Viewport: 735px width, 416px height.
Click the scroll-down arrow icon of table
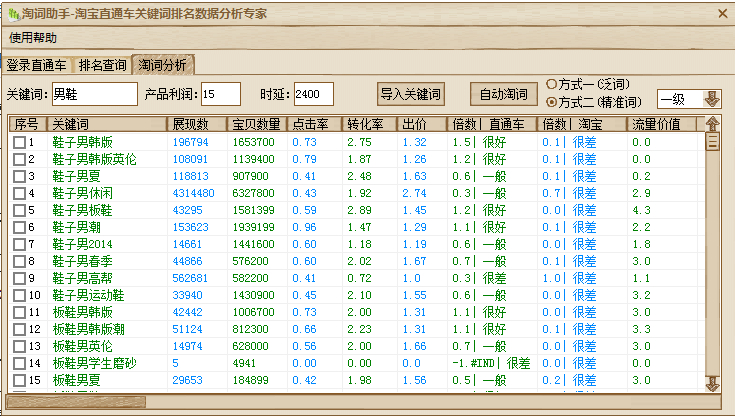712,384
